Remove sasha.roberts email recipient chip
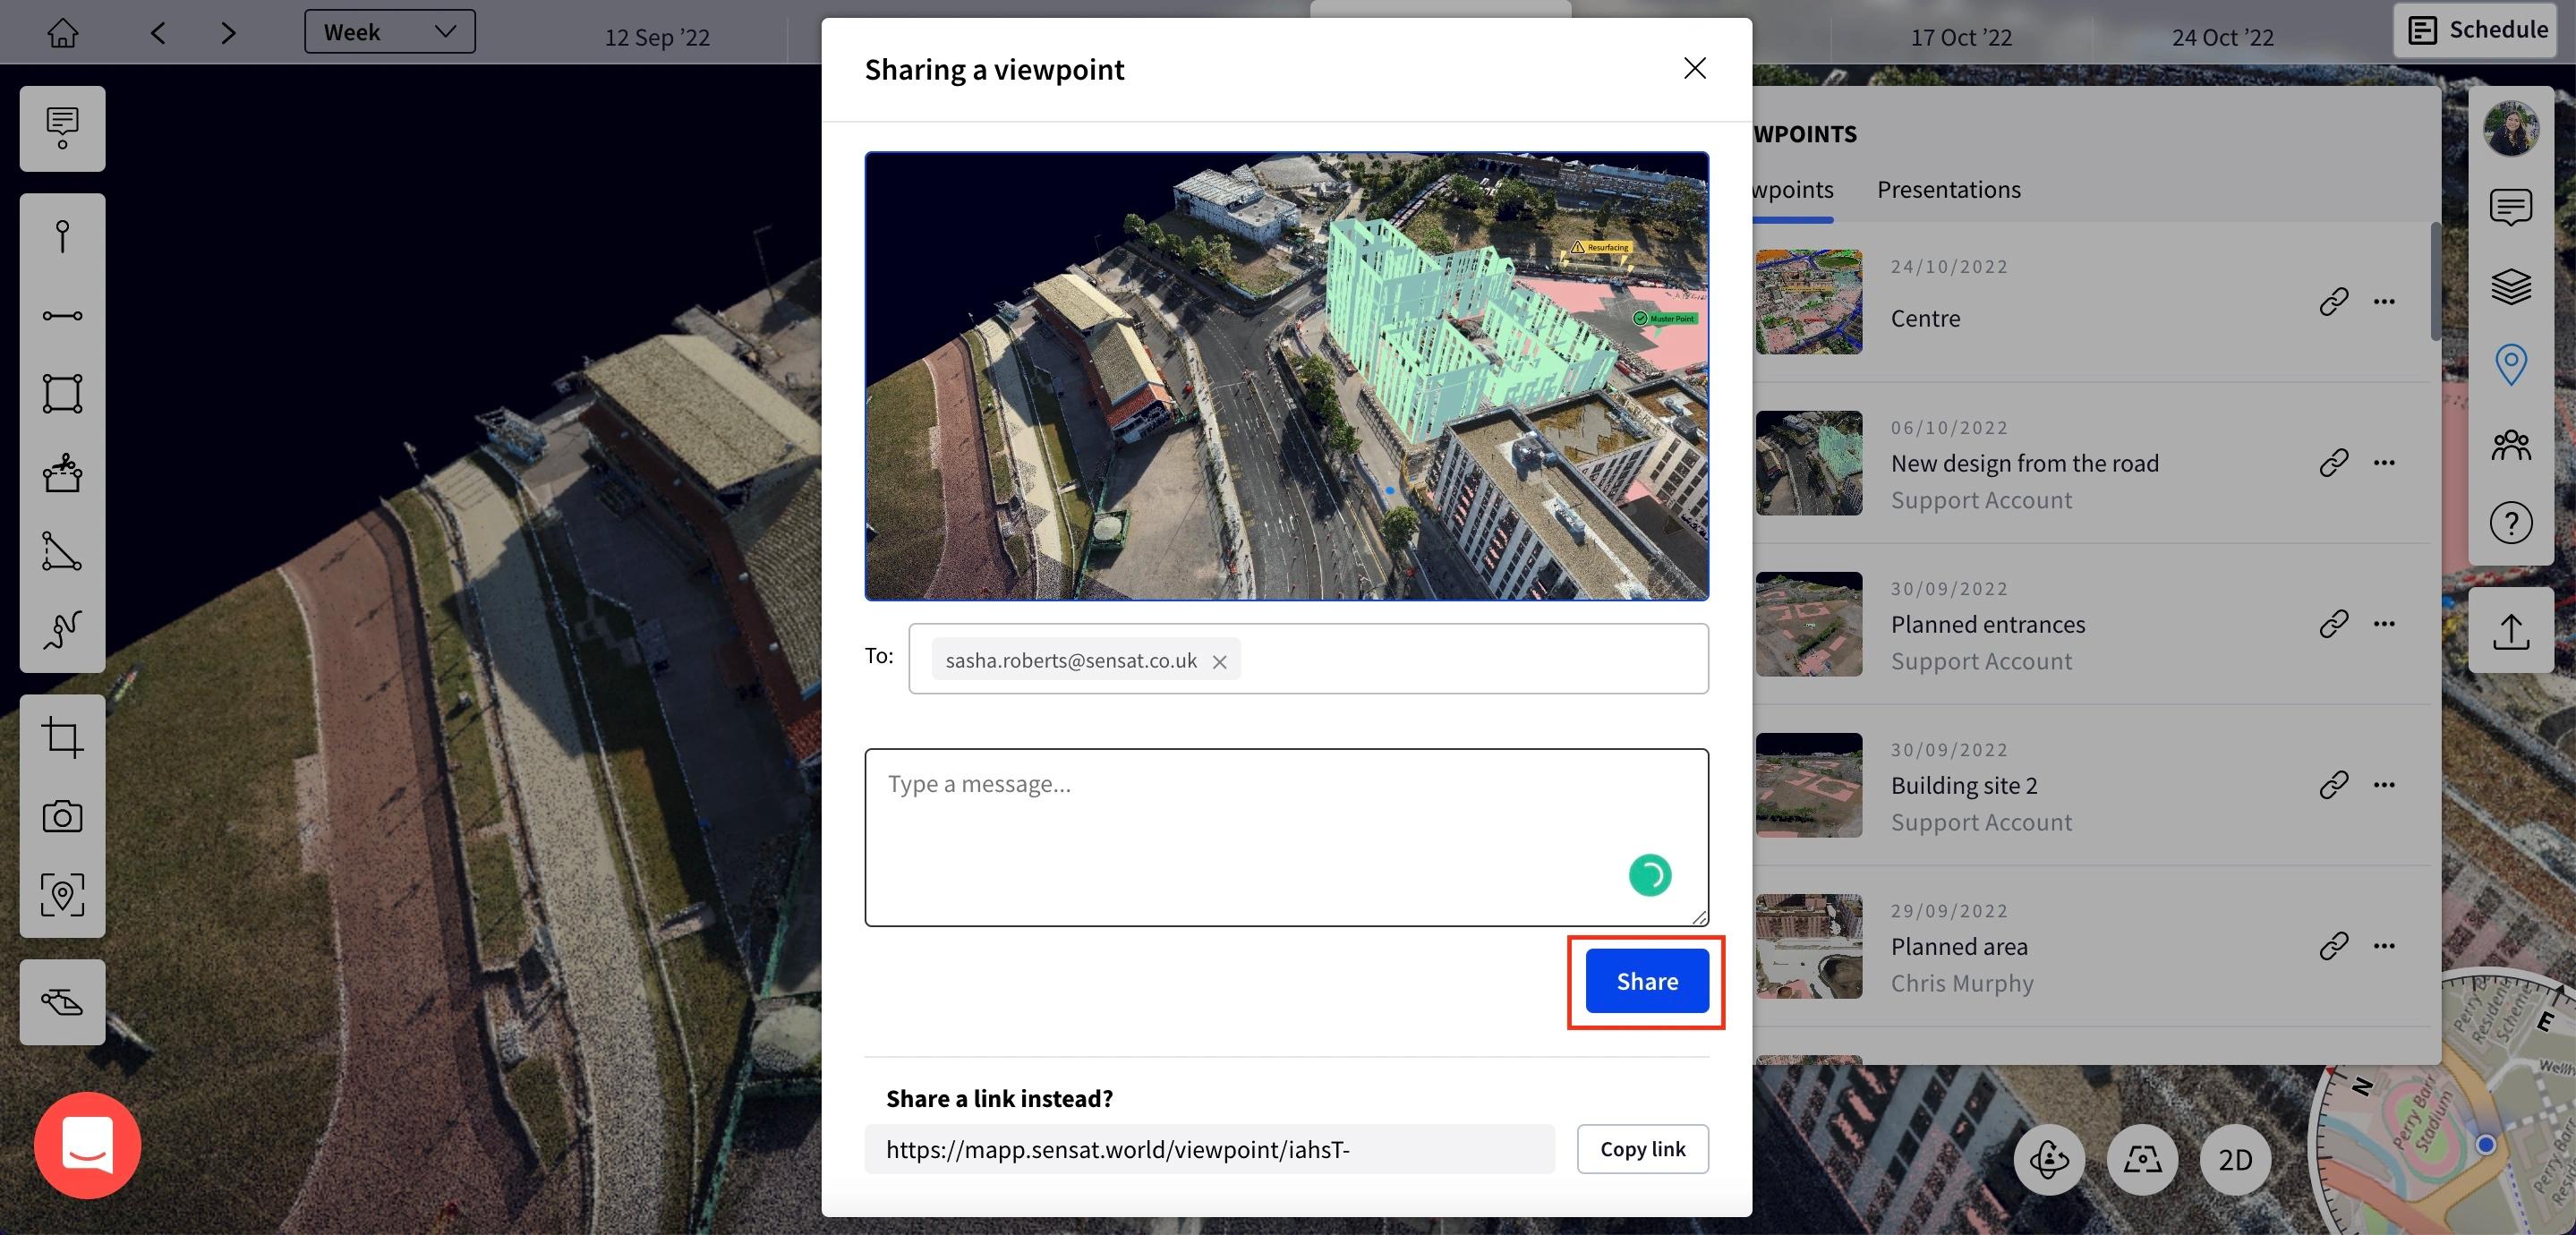 (1219, 661)
